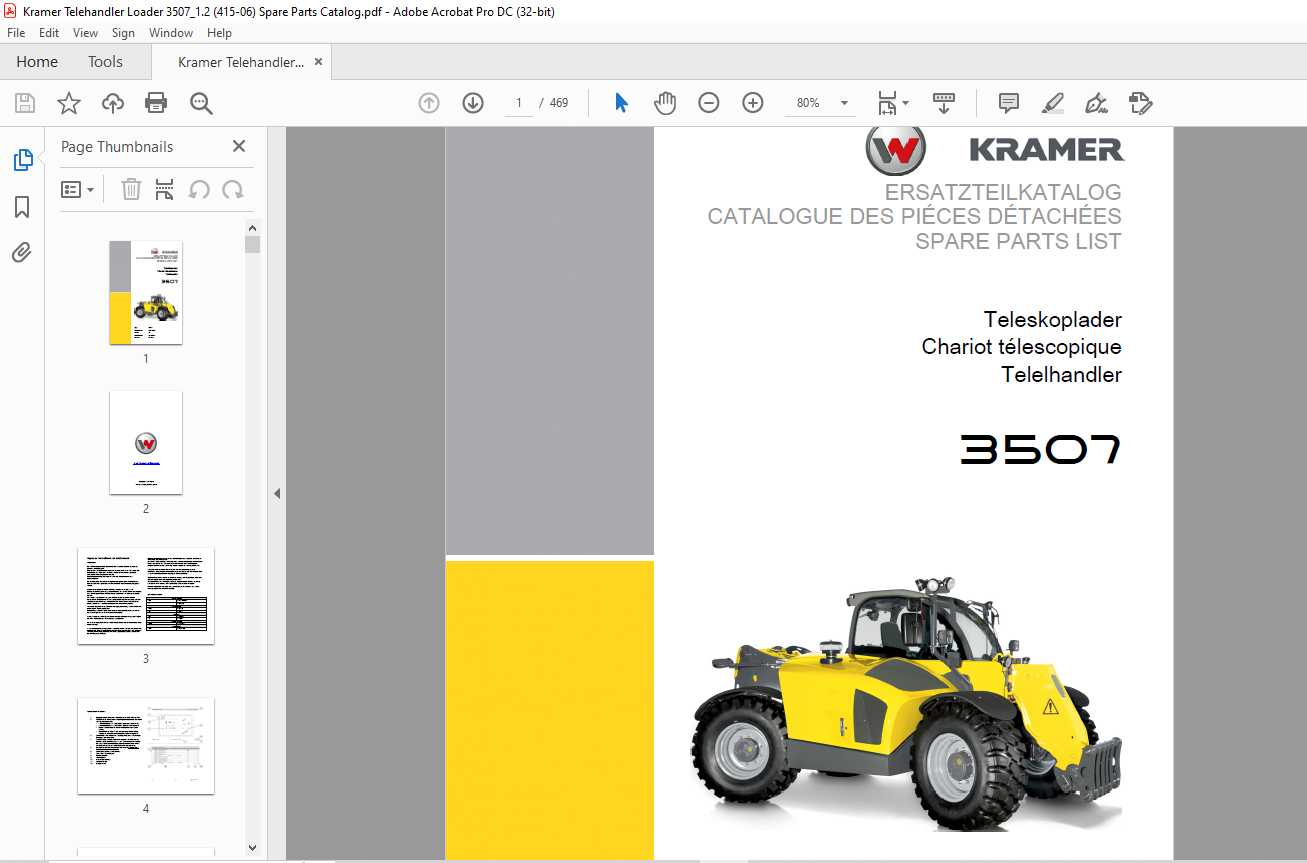Screen dimensions: 1307x863
Task: Open Page Thumbnails sidebar icon
Action: click(x=22, y=160)
